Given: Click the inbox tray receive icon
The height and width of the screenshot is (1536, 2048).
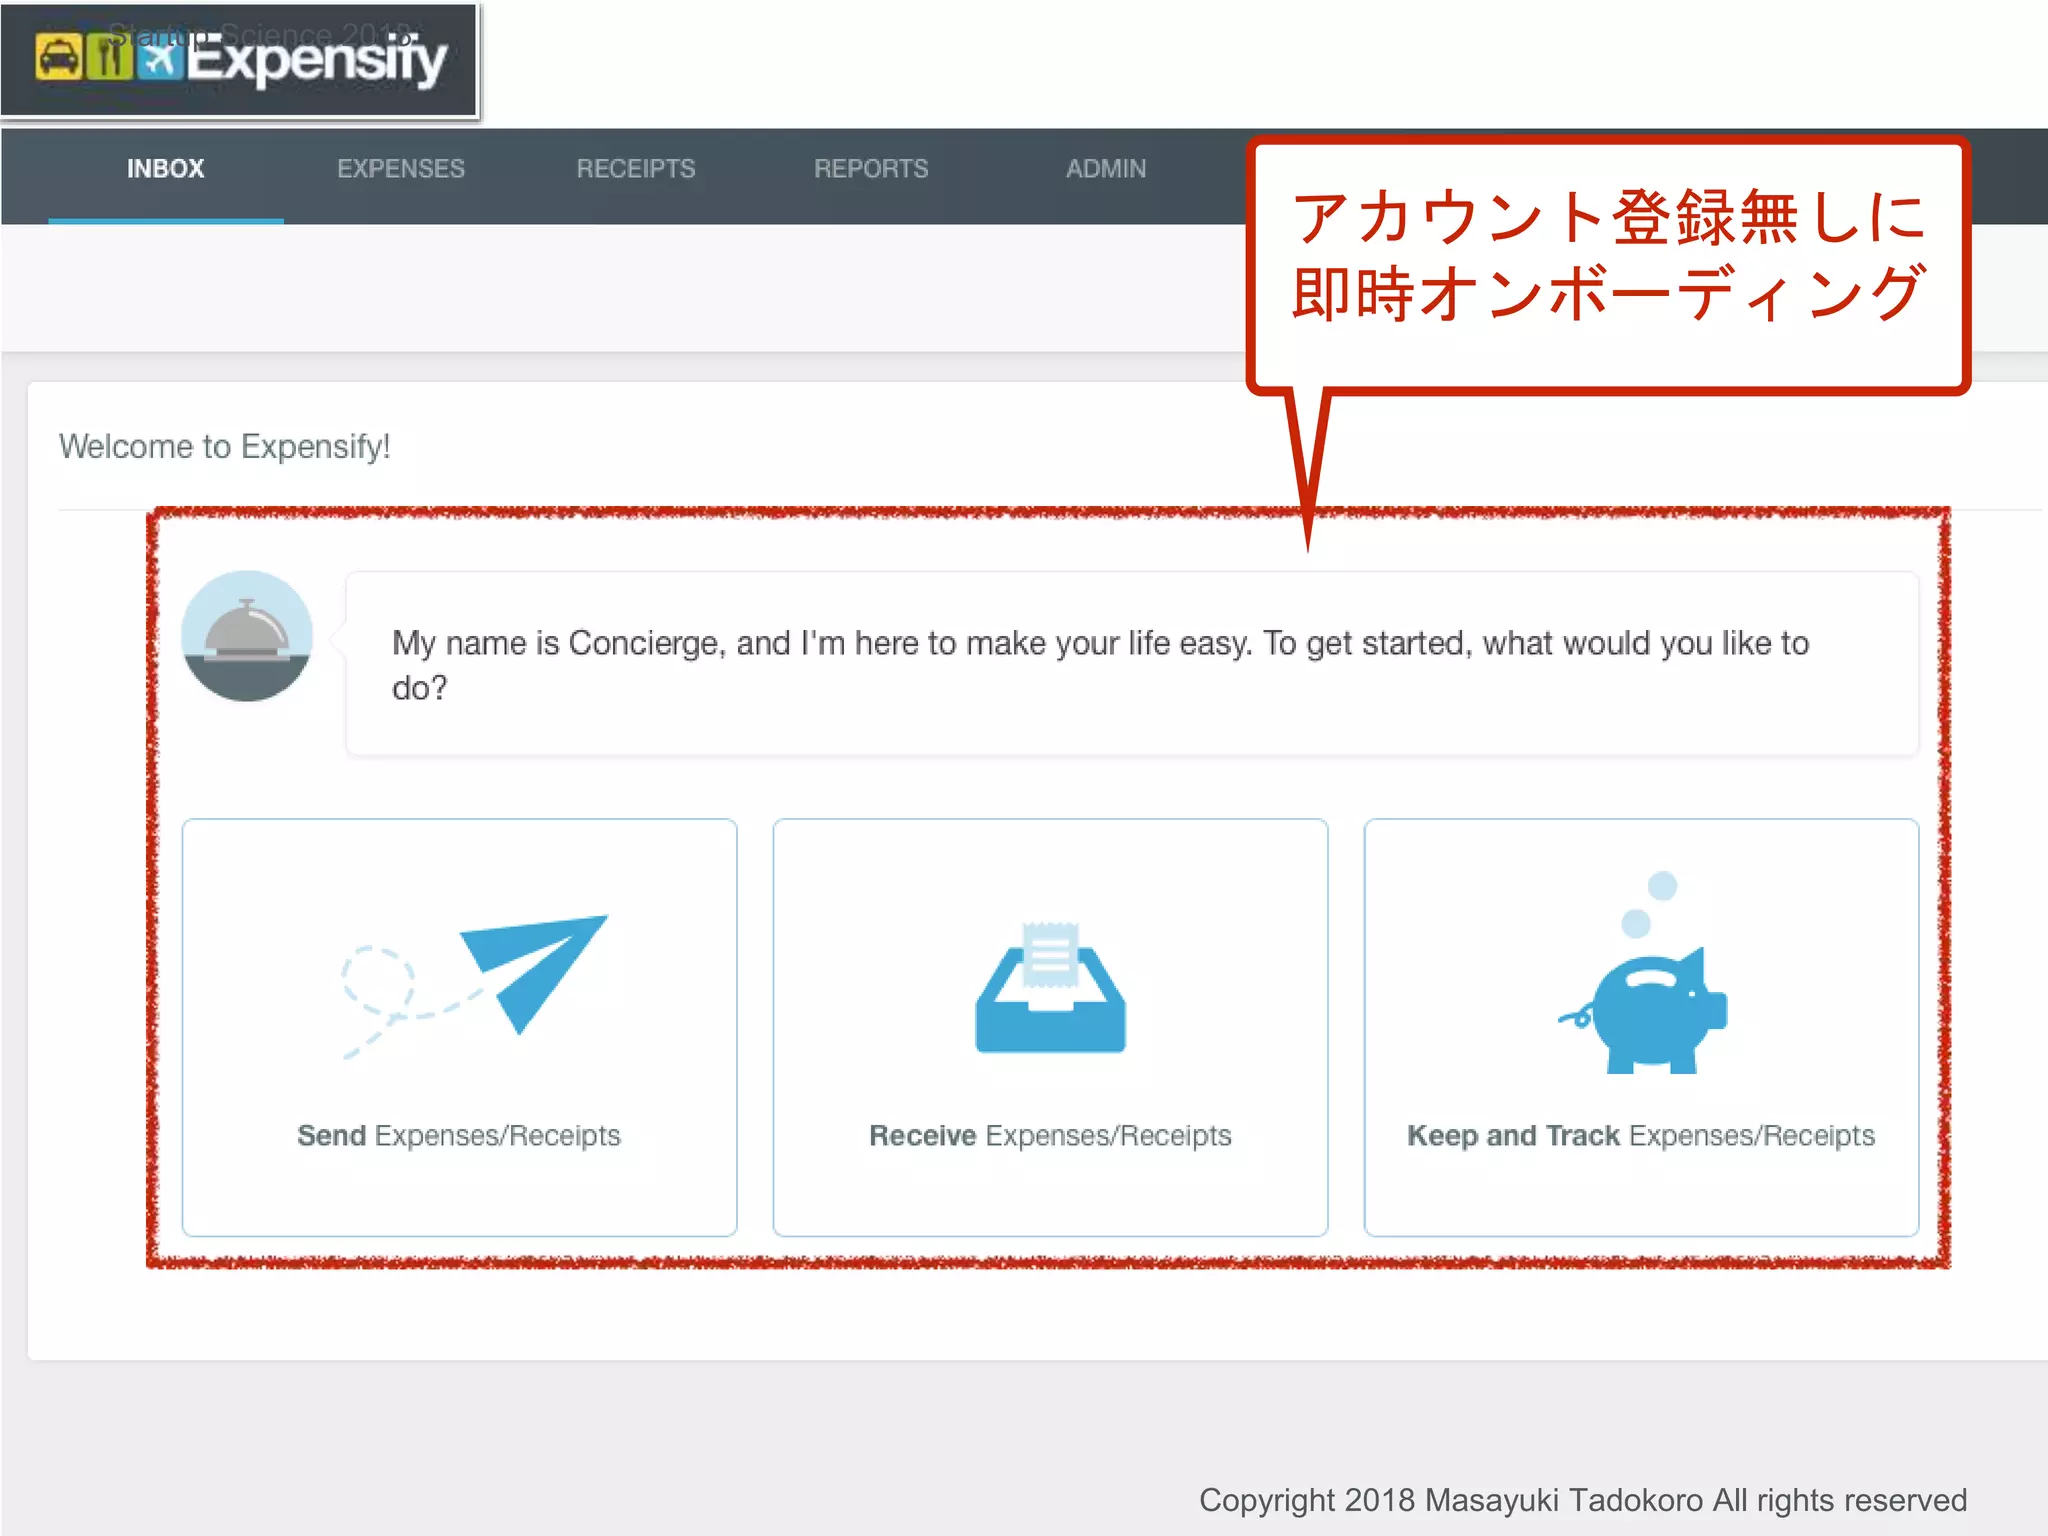Looking at the screenshot, I should [x=1050, y=987].
